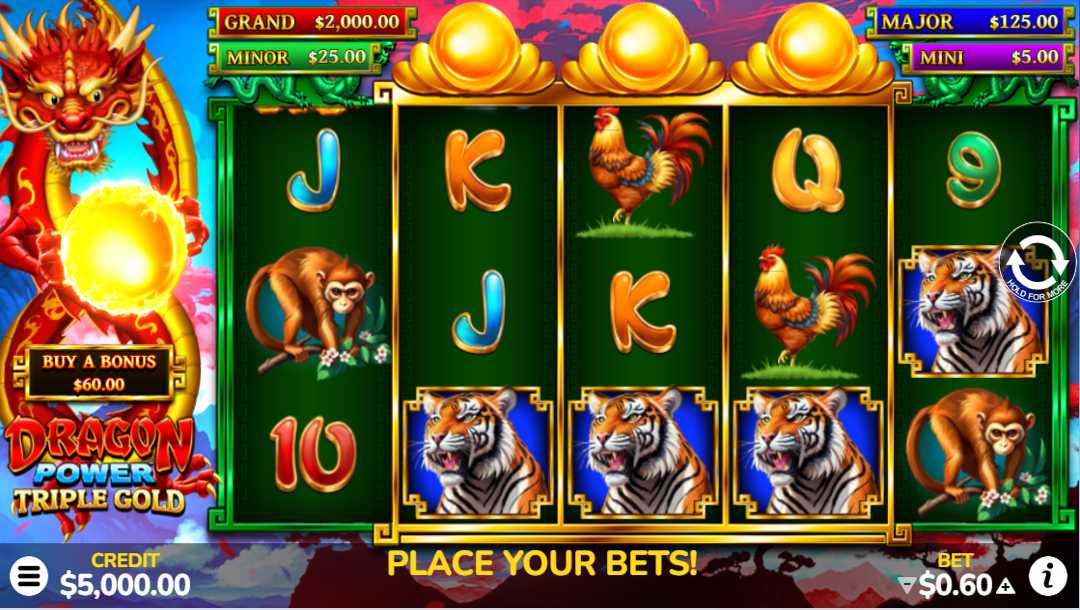1080x610 pixels.
Task: Click the tiger symbol on fifth reel
Action: [x=972, y=312]
